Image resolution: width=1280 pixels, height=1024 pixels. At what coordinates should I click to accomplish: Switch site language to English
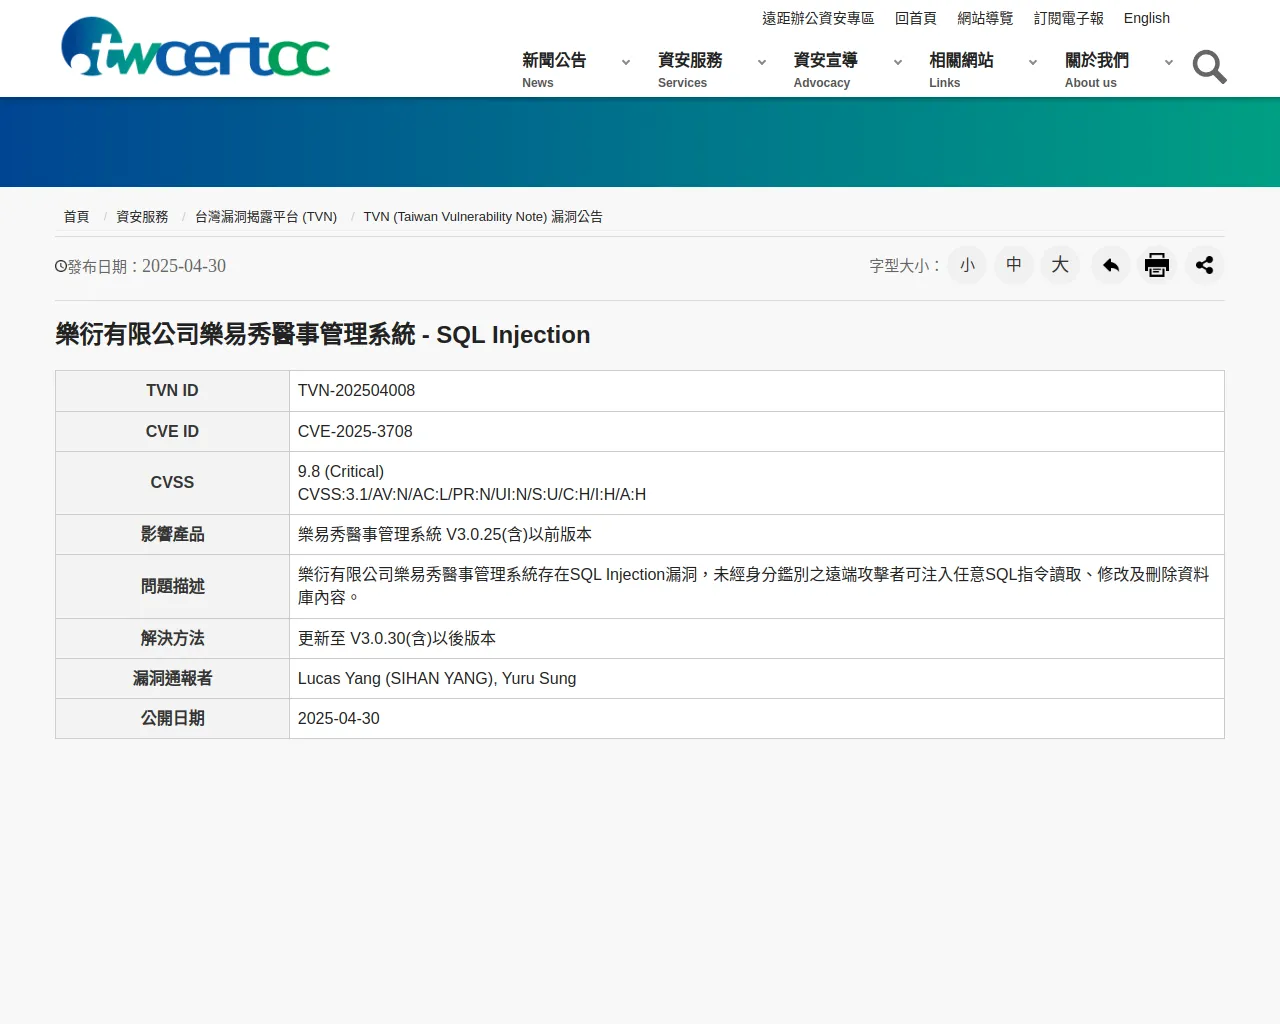click(x=1147, y=18)
